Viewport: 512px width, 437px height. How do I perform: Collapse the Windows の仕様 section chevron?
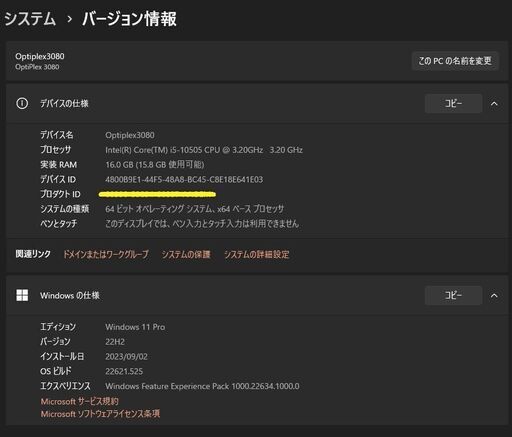point(494,295)
